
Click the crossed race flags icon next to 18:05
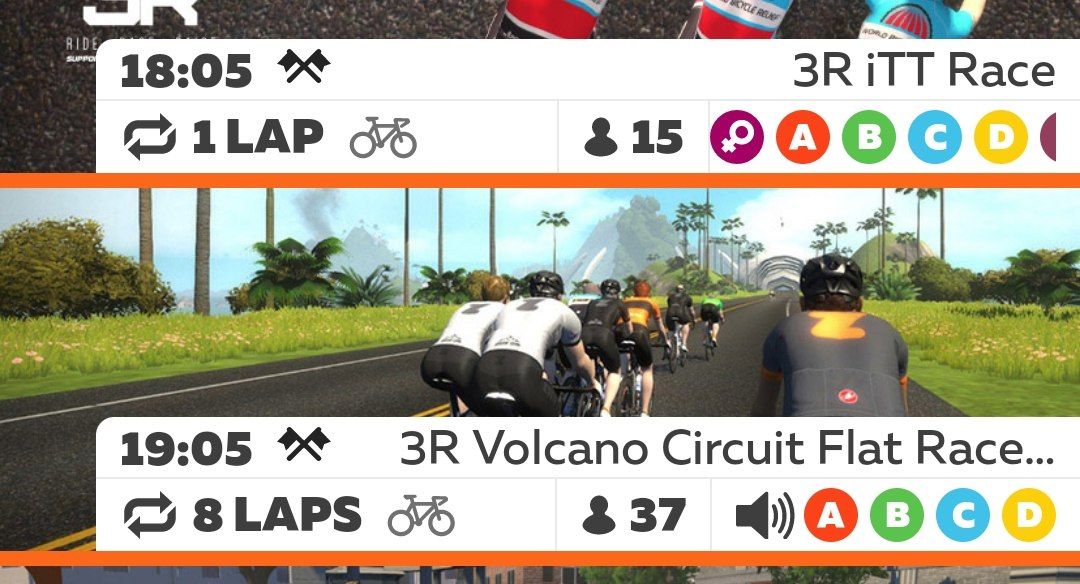(x=304, y=67)
